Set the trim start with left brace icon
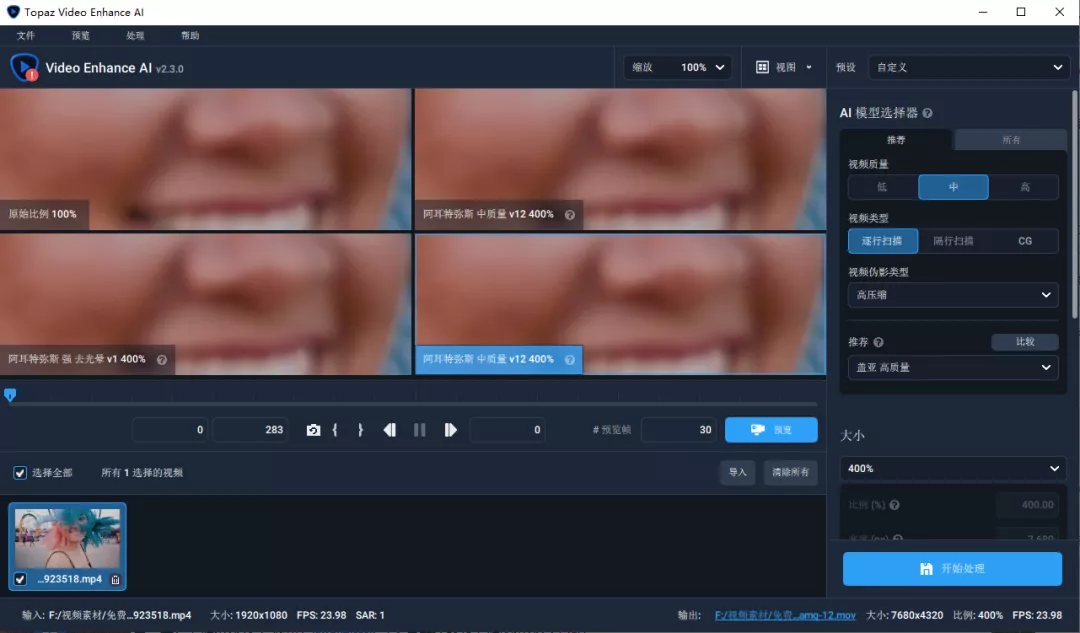 (335, 430)
